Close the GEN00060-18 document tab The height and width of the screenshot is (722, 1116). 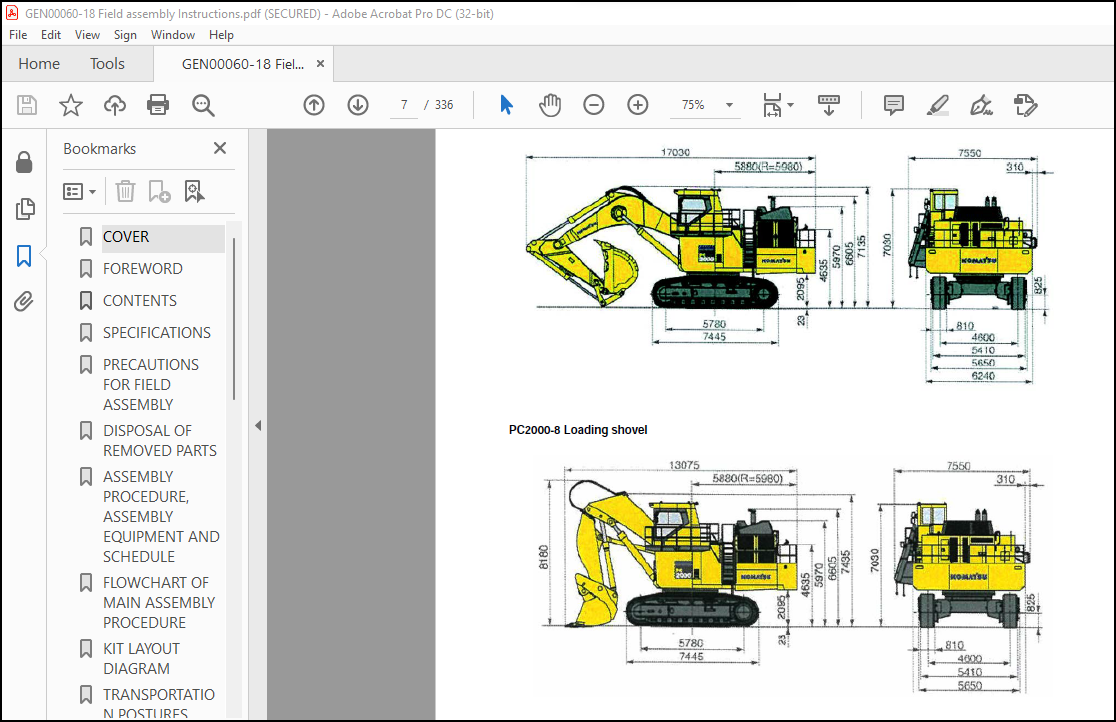[x=320, y=63]
